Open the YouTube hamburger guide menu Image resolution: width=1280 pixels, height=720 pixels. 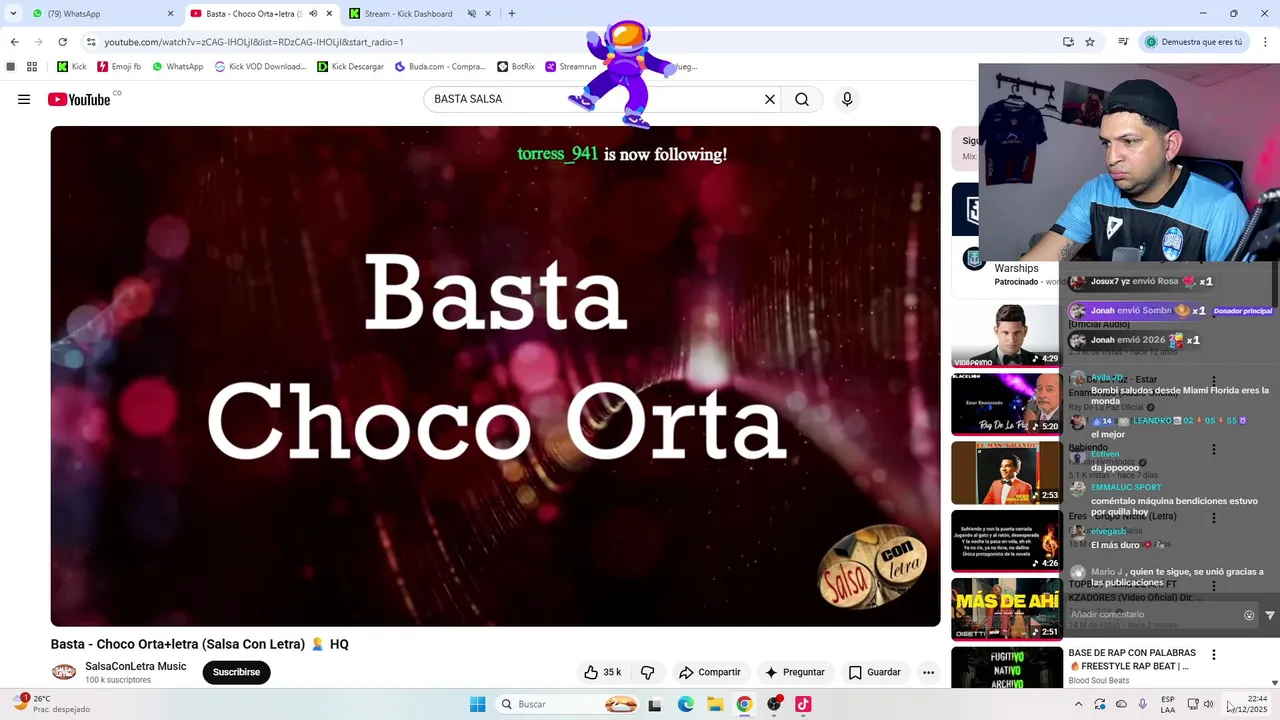click(x=24, y=99)
